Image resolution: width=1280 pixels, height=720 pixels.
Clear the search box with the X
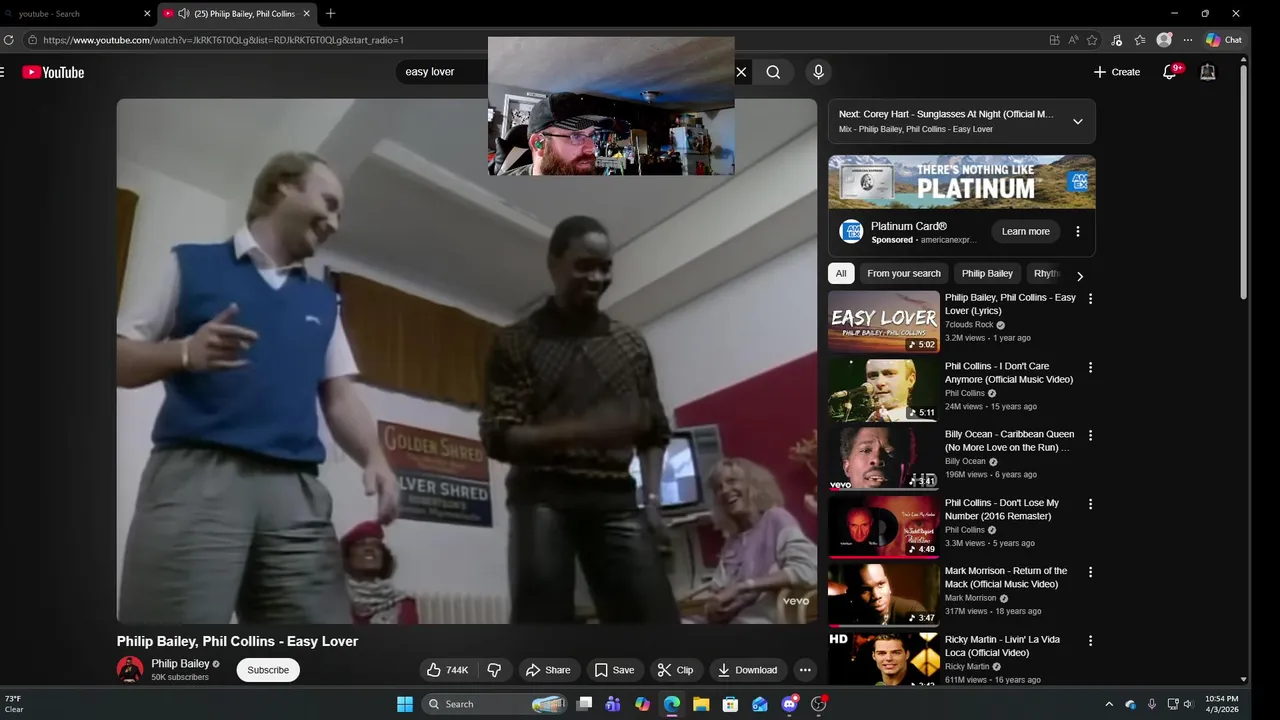(x=741, y=72)
